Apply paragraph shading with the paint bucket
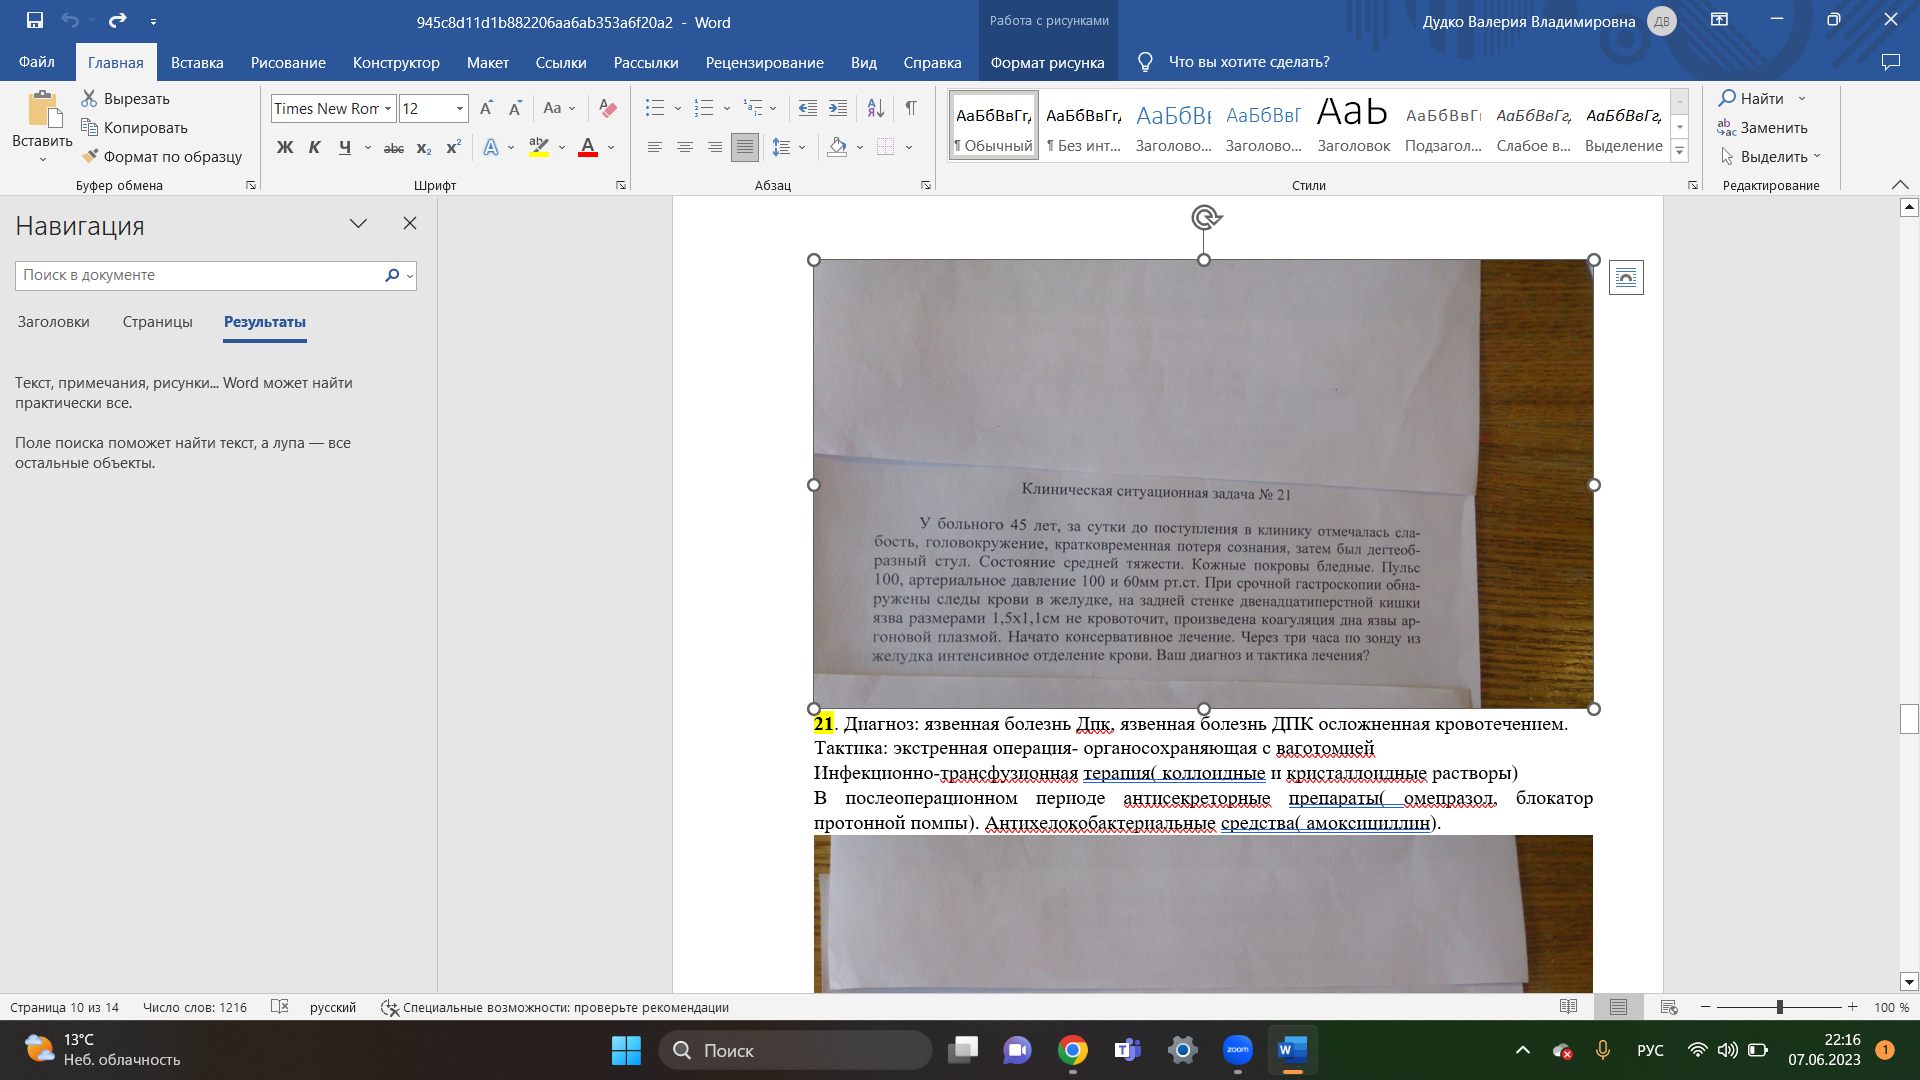 838,147
